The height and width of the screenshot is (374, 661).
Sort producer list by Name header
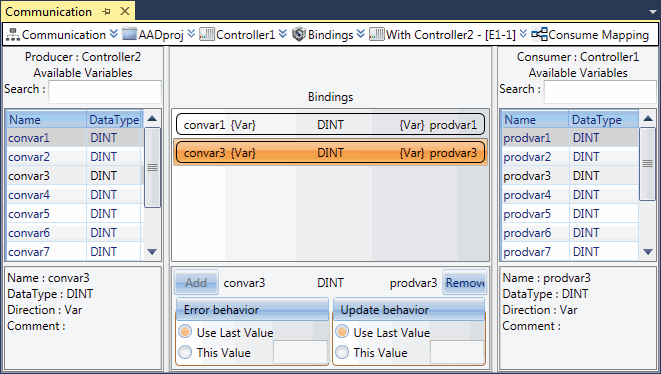(x=46, y=120)
